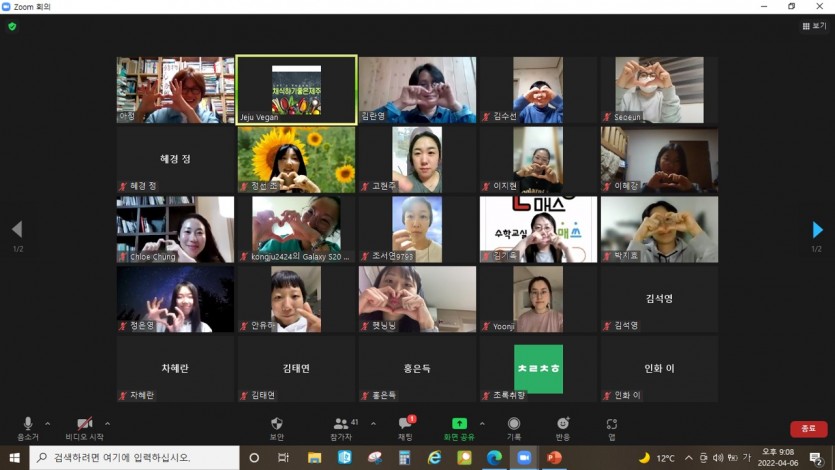Click the green Share Screen button
Screen dimensions: 835x470
pyautogui.click(x=459, y=428)
